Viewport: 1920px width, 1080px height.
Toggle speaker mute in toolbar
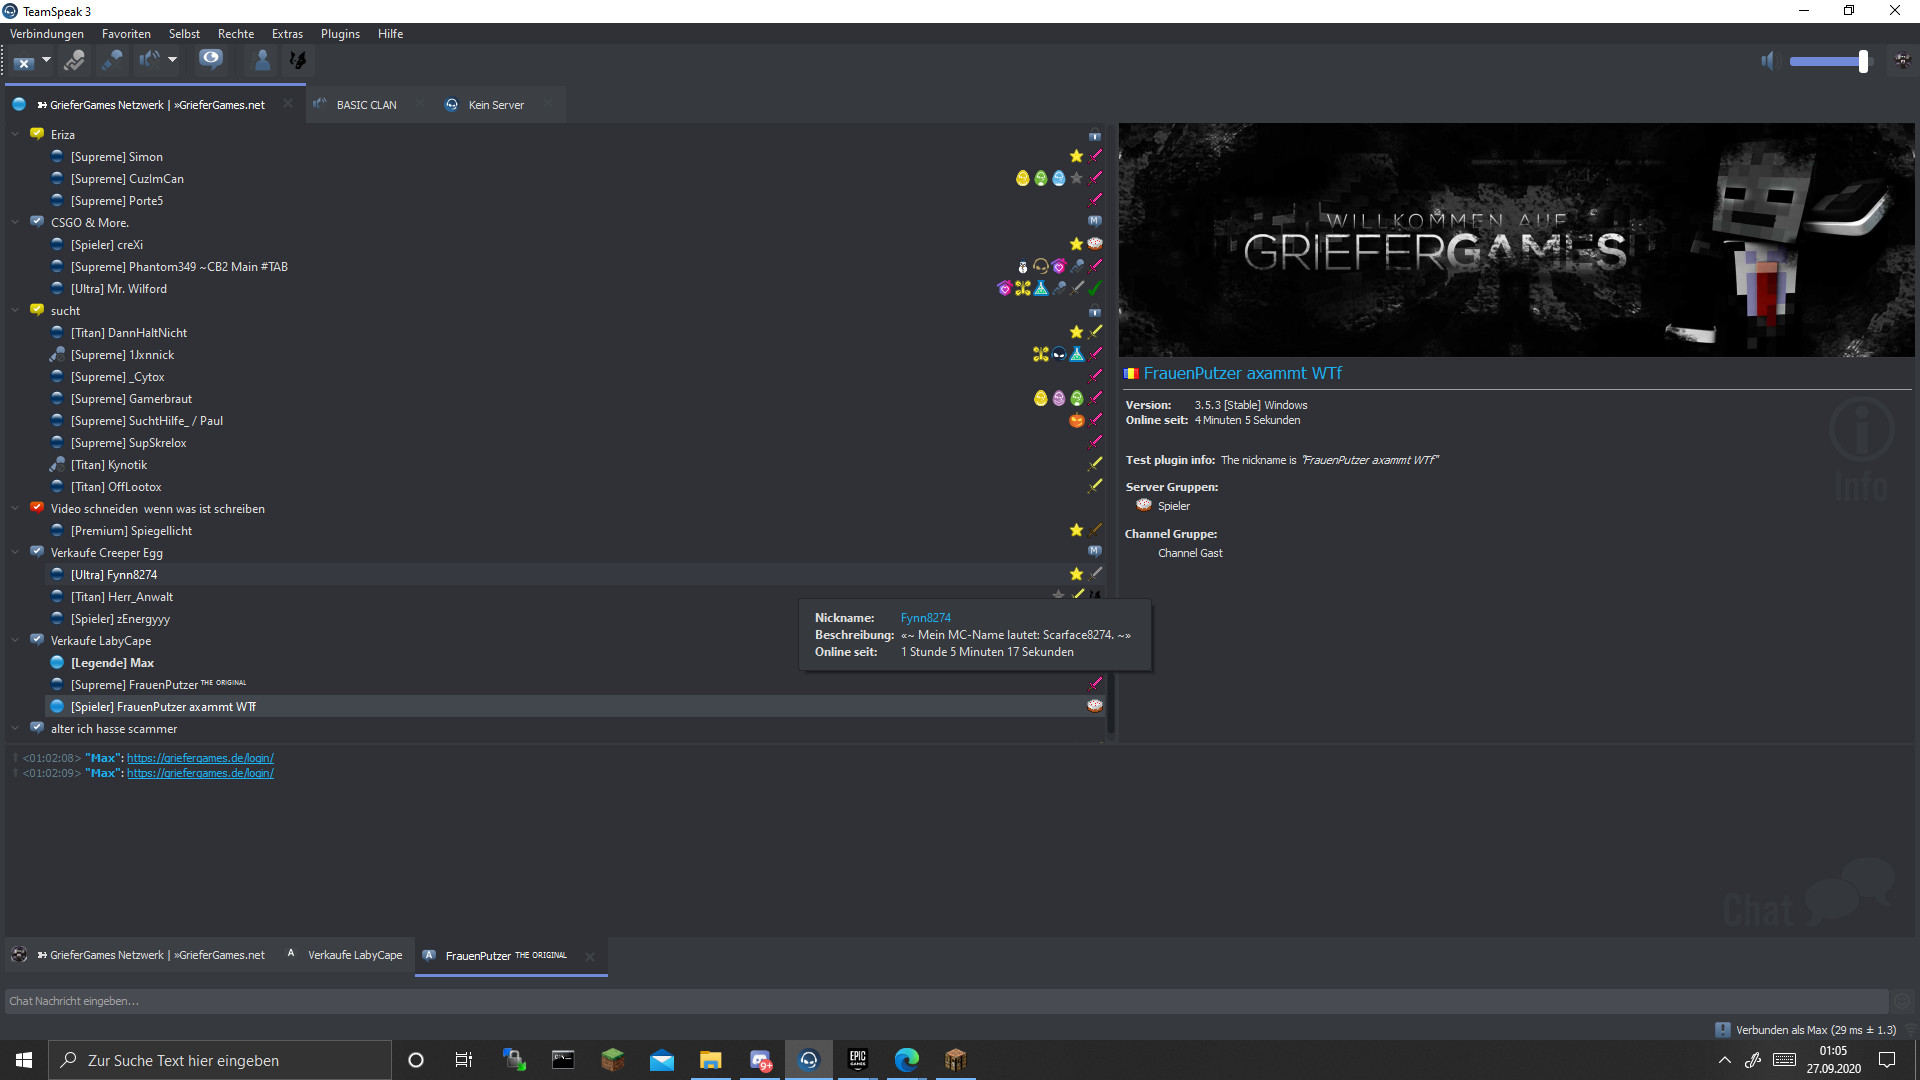(x=150, y=60)
